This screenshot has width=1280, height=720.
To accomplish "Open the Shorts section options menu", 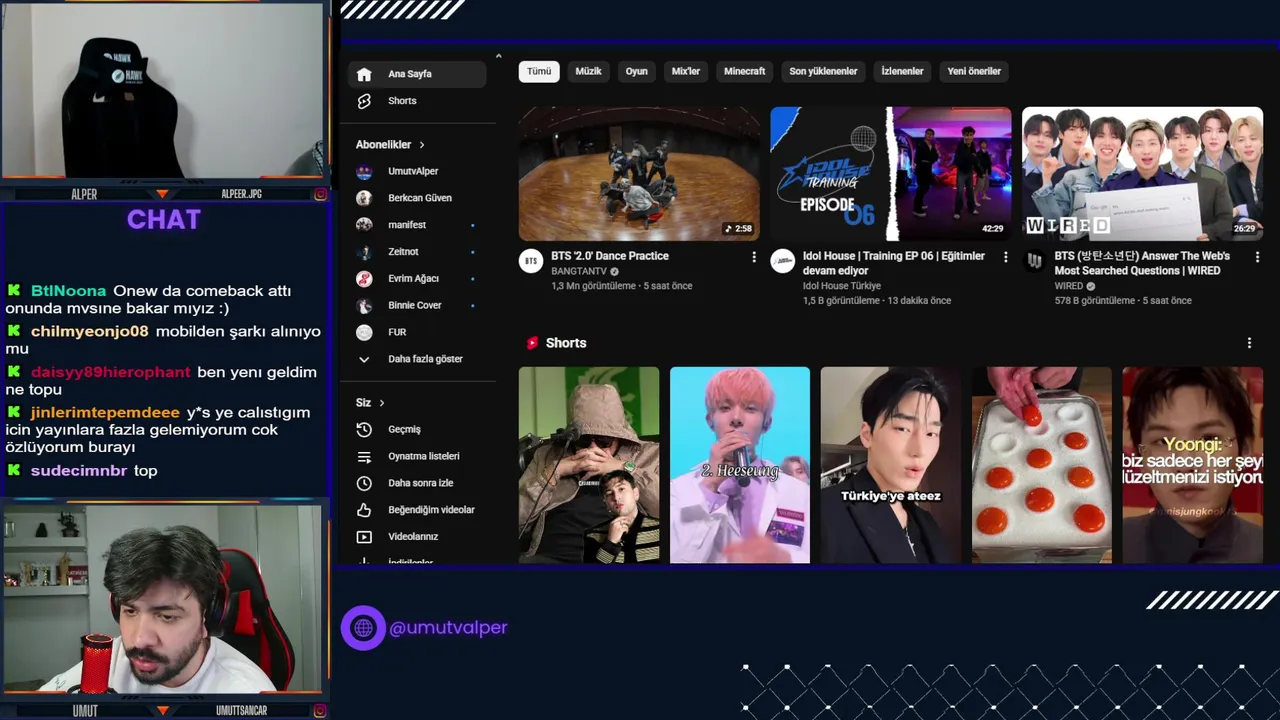I will (1249, 343).
